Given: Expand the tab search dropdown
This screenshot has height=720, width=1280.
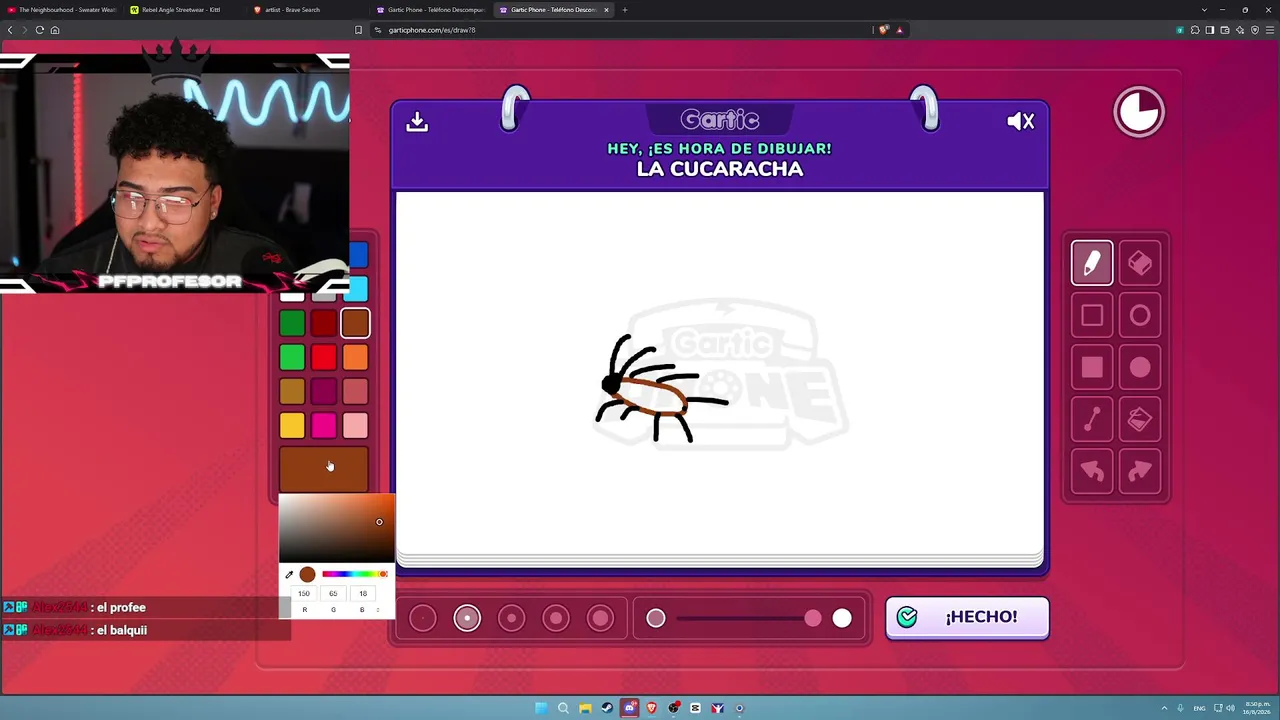Looking at the screenshot, I should coord(1204,10).
